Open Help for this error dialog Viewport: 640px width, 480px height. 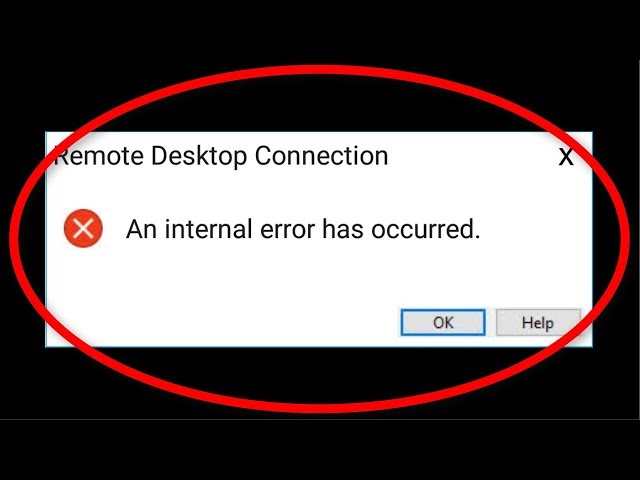click(538, 322)
